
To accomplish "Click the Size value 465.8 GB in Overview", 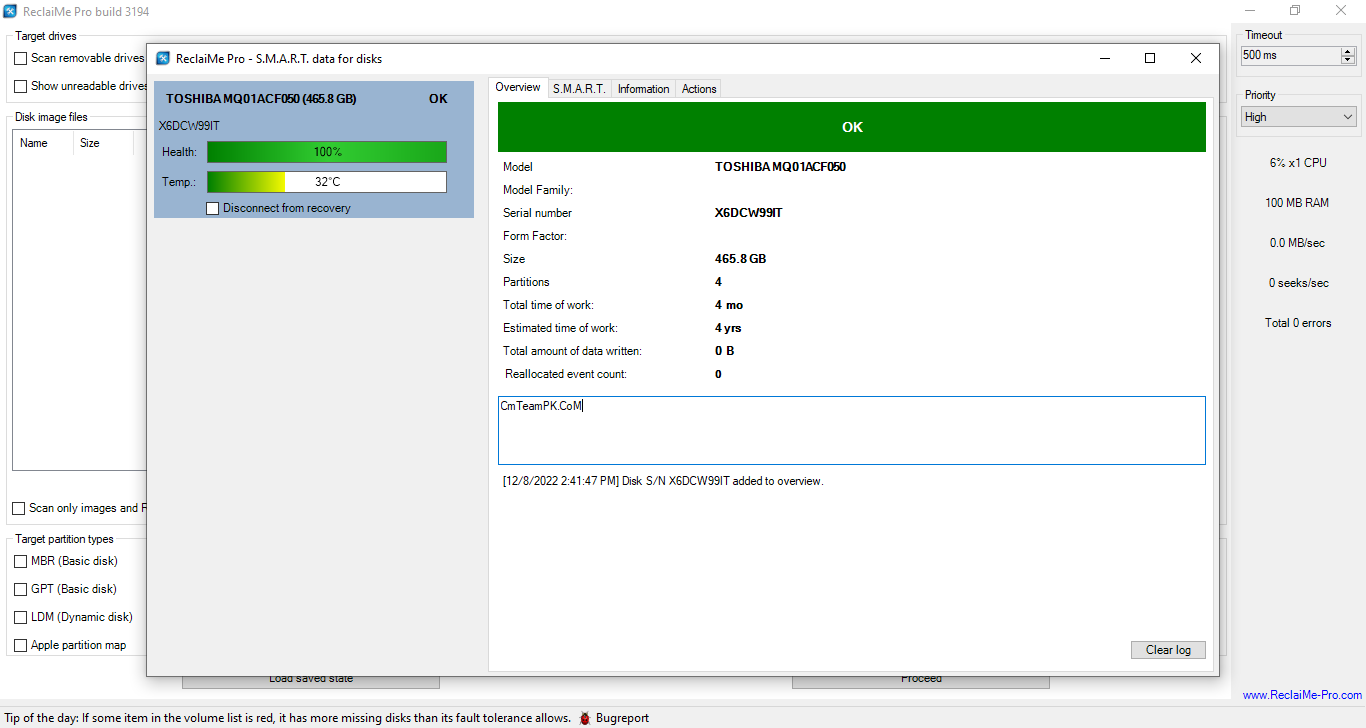I will click(741, 259).
